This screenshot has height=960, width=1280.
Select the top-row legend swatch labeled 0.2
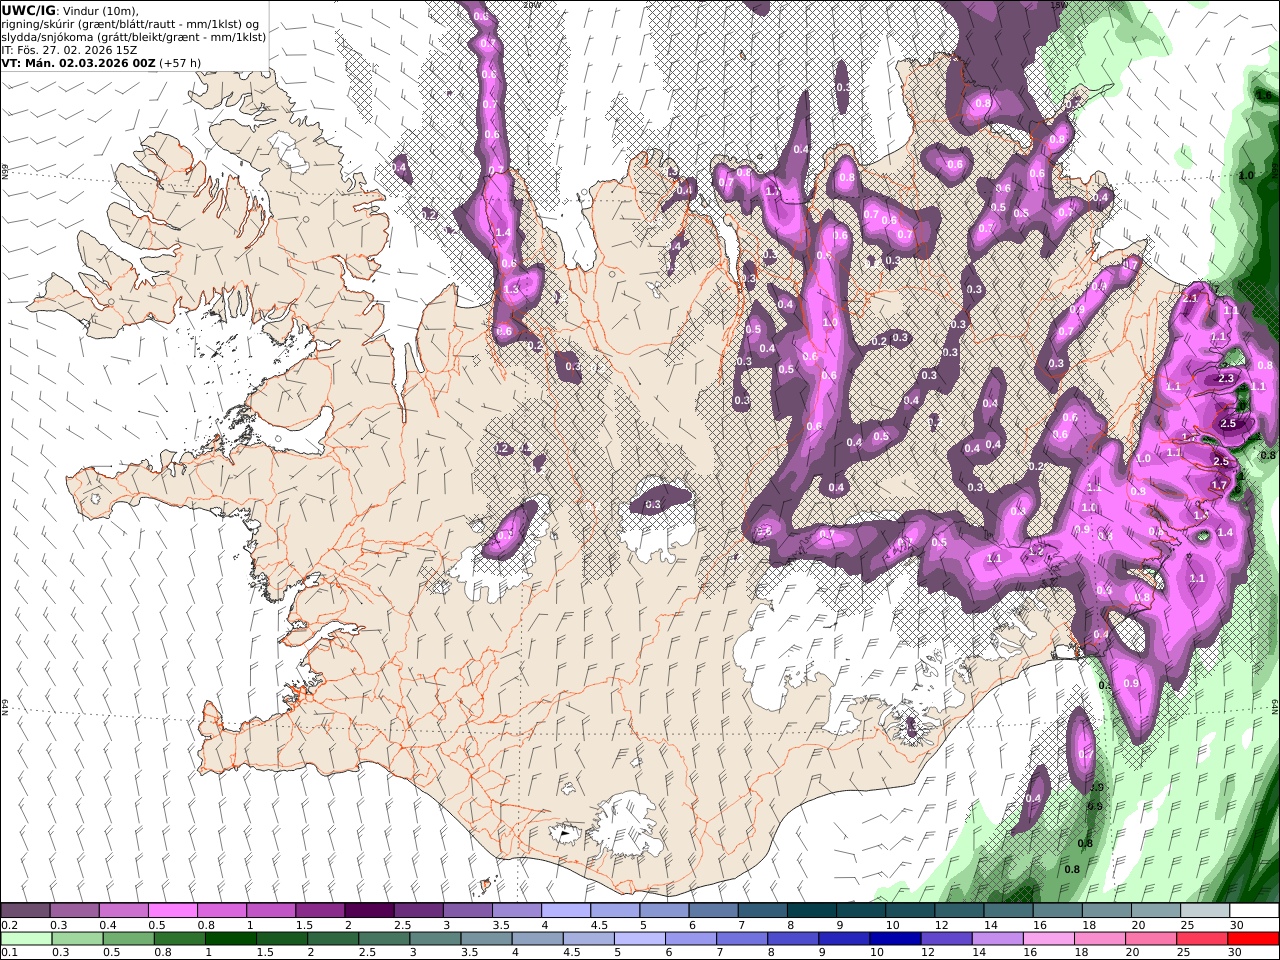tap(25, 911)
